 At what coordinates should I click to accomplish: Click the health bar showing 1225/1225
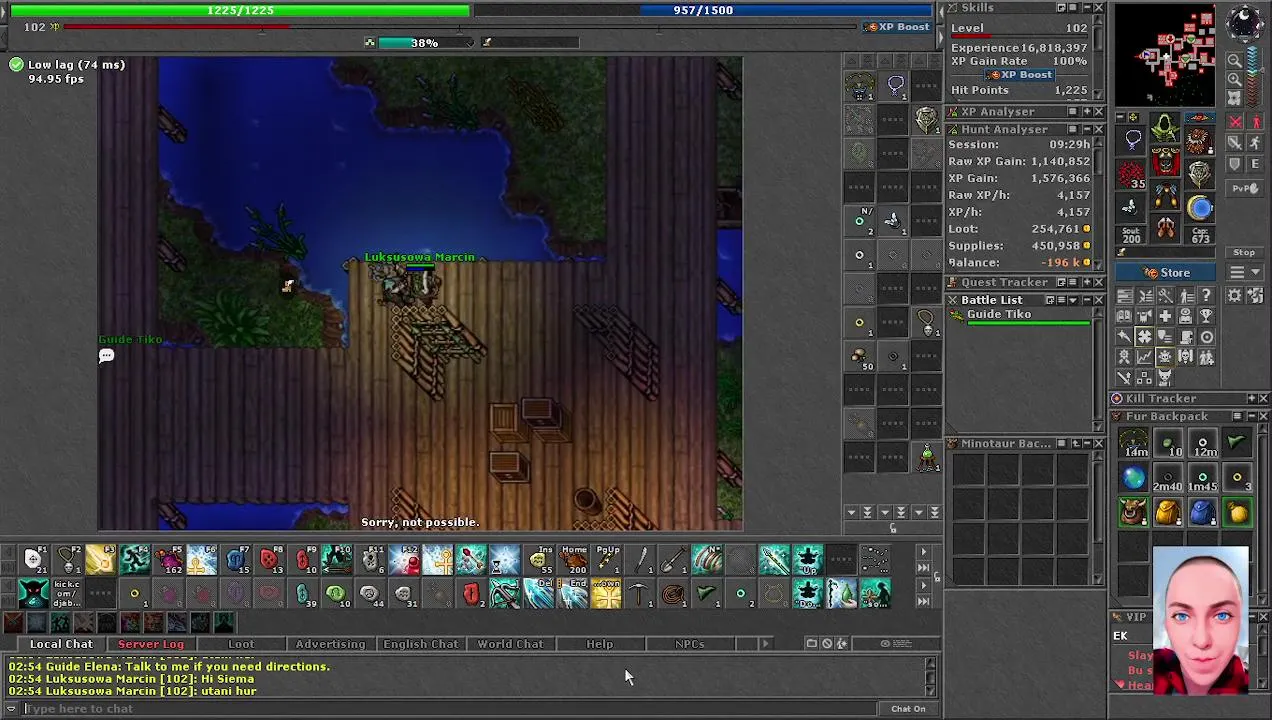tap(240, 10)
